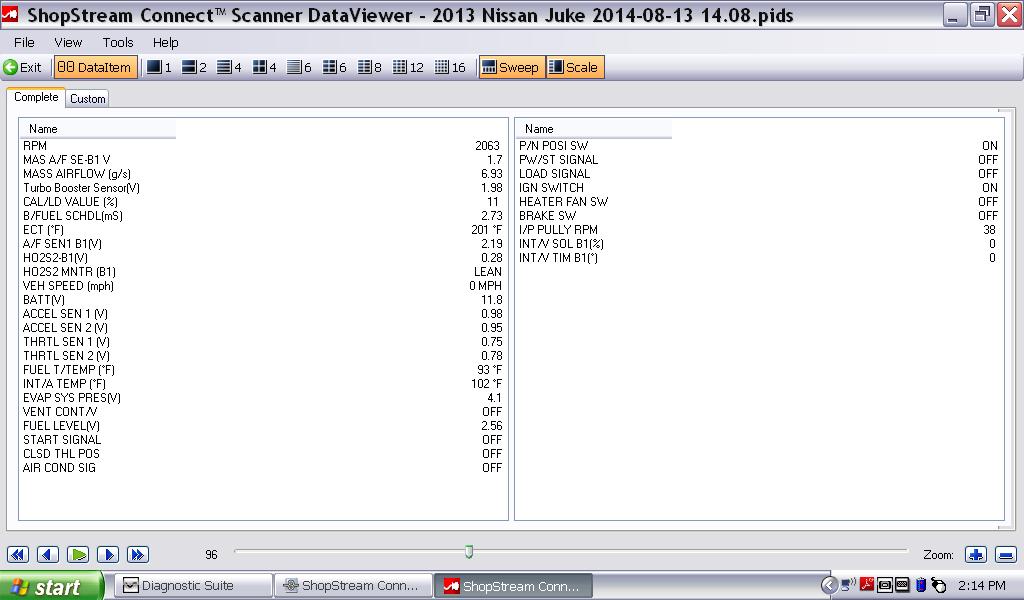The height and width of the screenshot is (600, 1024).
Task: Play the recorded data
Action: click(78, 554)
